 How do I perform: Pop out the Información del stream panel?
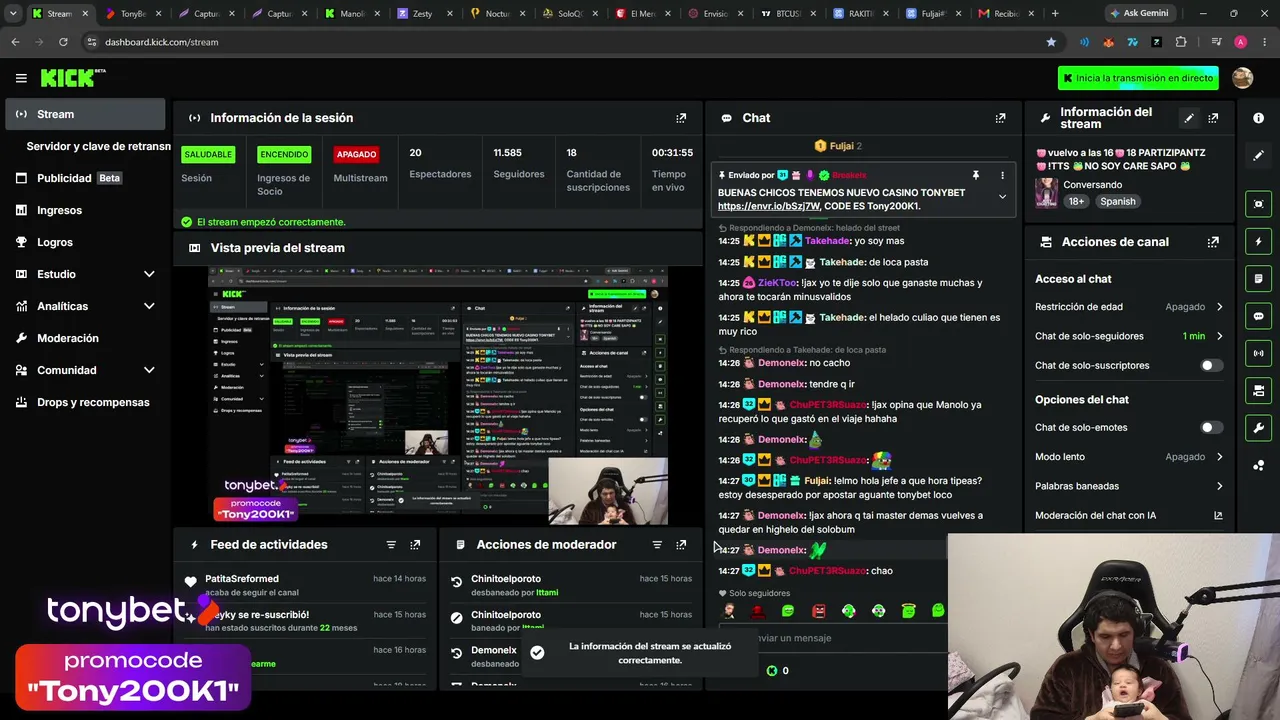click(1213, 118)
